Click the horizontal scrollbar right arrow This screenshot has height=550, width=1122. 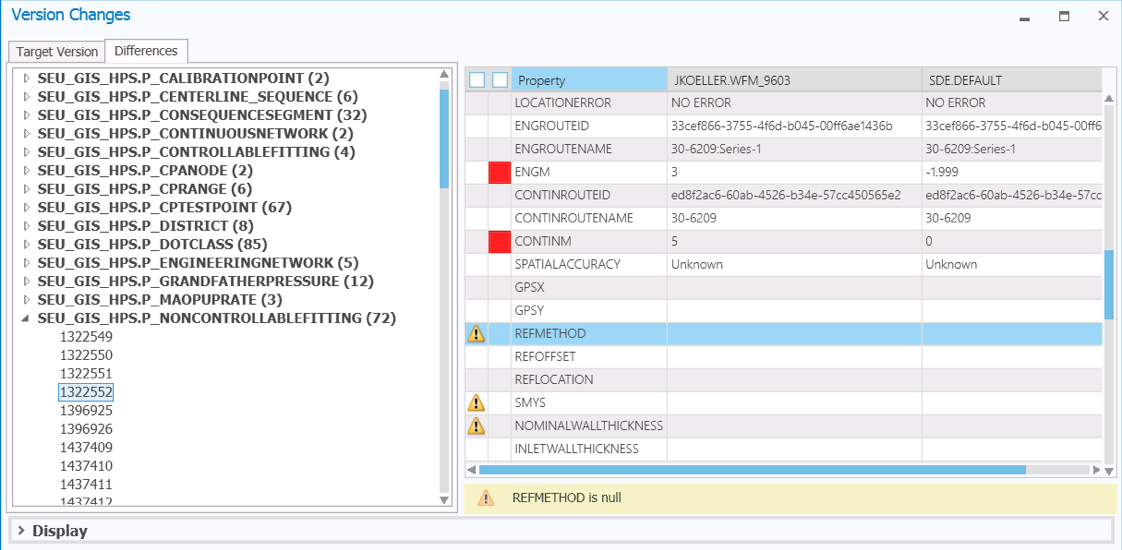point(1096,470)
